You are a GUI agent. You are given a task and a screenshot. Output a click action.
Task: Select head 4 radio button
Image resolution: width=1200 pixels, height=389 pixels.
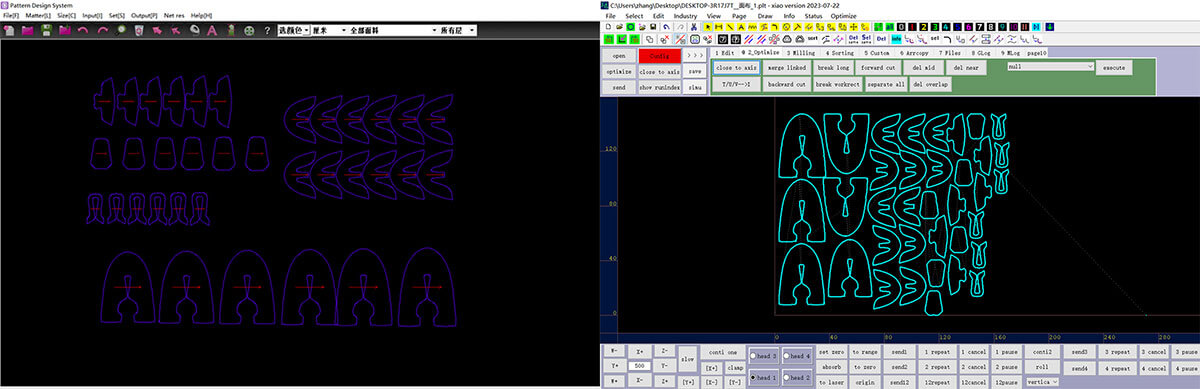pyautogui.click(x=797, y=356)
